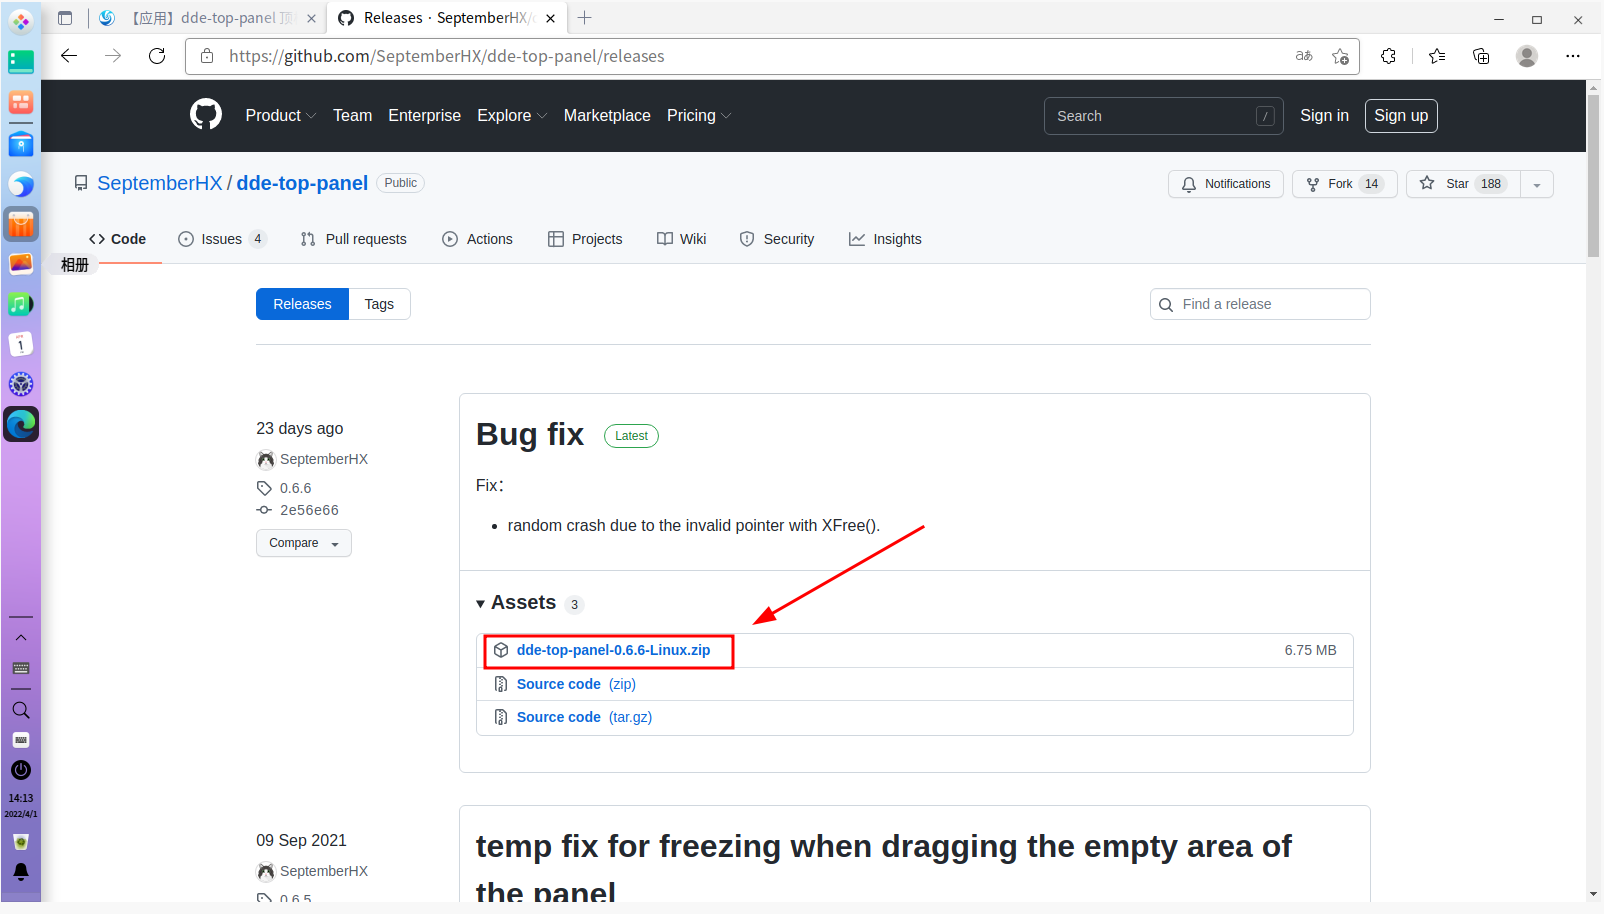This screenshot has width=1604, height=914.
Task: Select the Tags tab
Action: [x=379, y=304]
